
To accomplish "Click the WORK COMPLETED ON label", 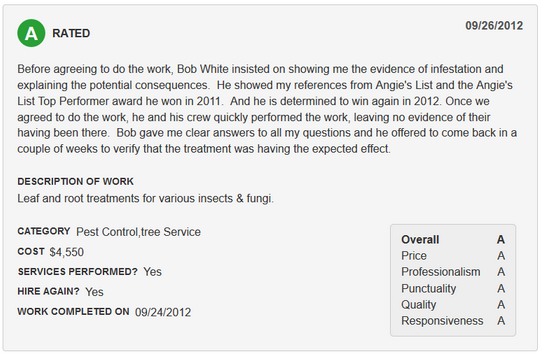I will pyautogui.click(x=73, y=312).
